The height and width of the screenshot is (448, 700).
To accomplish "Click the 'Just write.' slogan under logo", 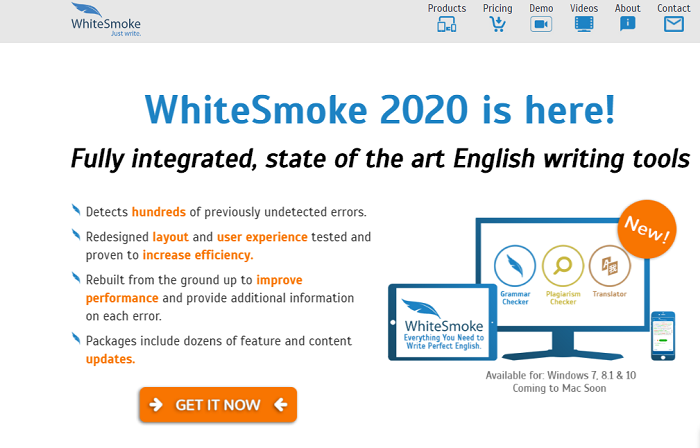I will [x=126, y=33].
